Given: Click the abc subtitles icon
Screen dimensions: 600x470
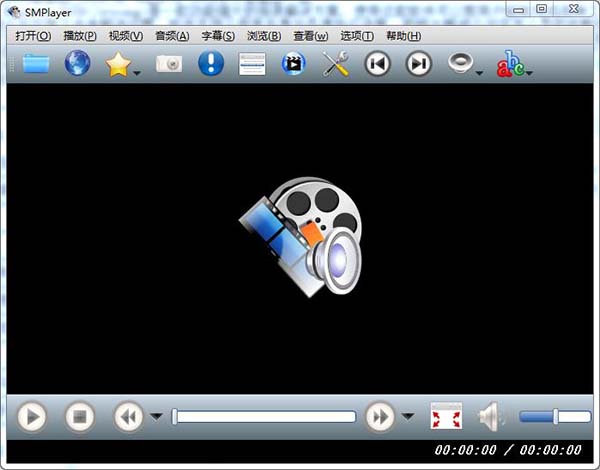Looking at the screenshot, I should pyautogui.click(x=510, y=64).
